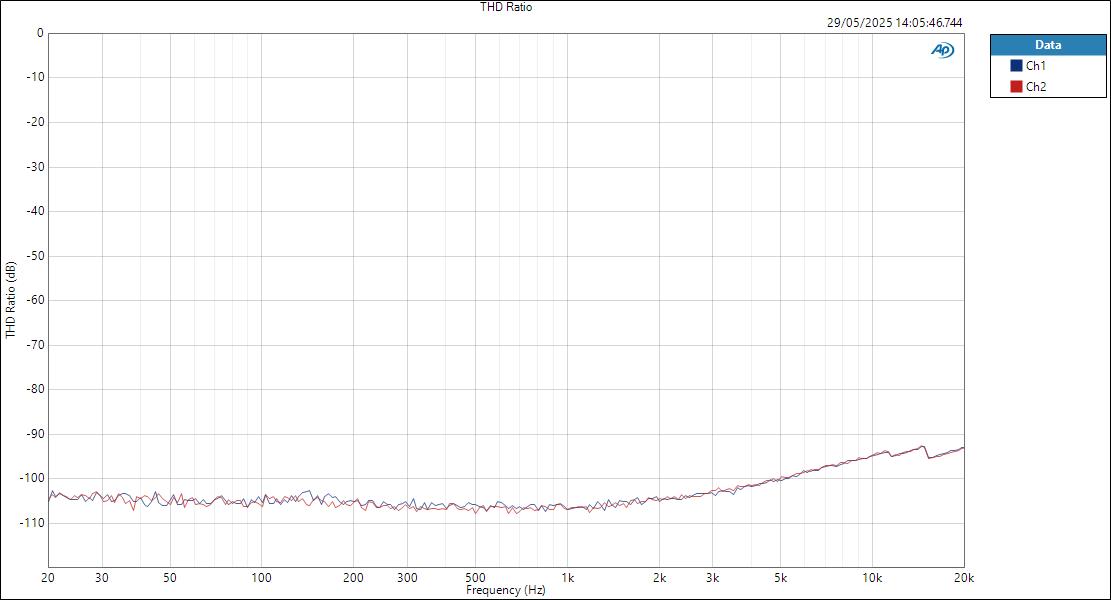1111x600 pixels.
Task: Click the Audio Precision logo
Action: point(941,47)
